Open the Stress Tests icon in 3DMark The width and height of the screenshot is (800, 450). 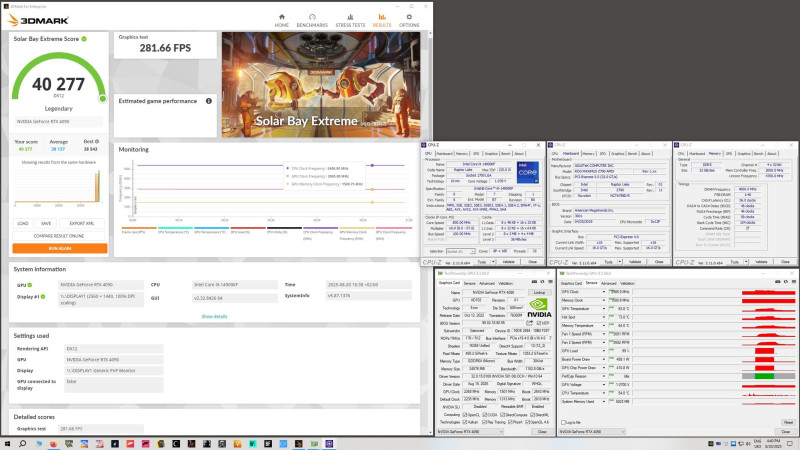click(x=350, y=17)
